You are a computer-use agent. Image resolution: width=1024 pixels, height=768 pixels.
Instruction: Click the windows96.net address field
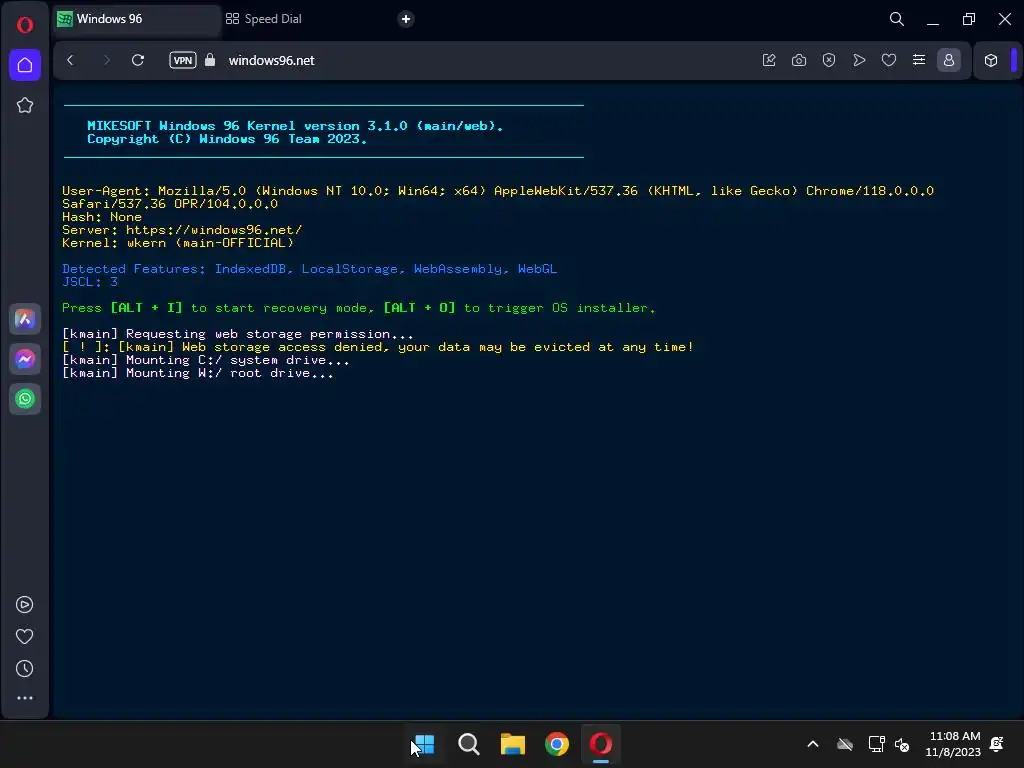pos(271,60)
